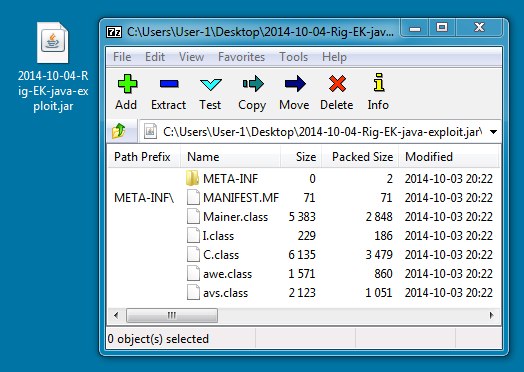Click the green Add plus icon

click(x=127, y=84)
